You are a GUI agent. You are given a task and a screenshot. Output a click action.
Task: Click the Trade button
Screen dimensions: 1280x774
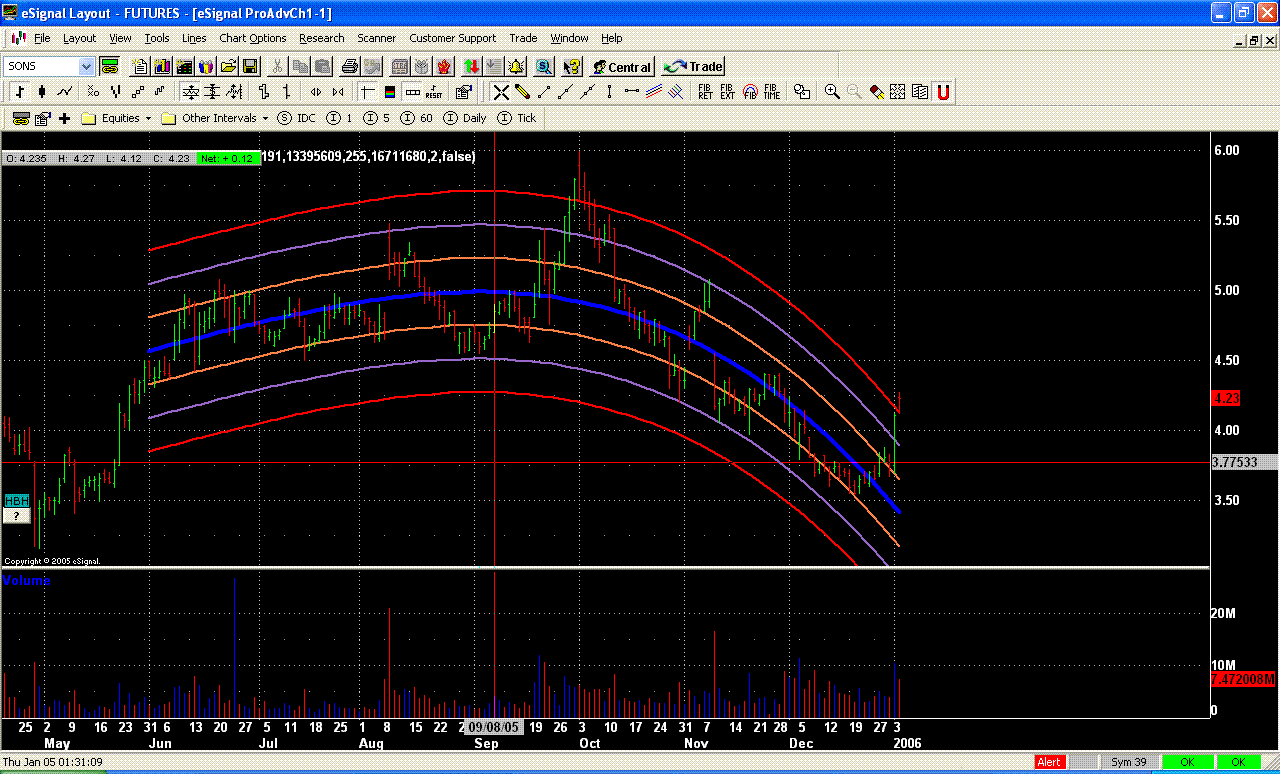click(694, 67)
